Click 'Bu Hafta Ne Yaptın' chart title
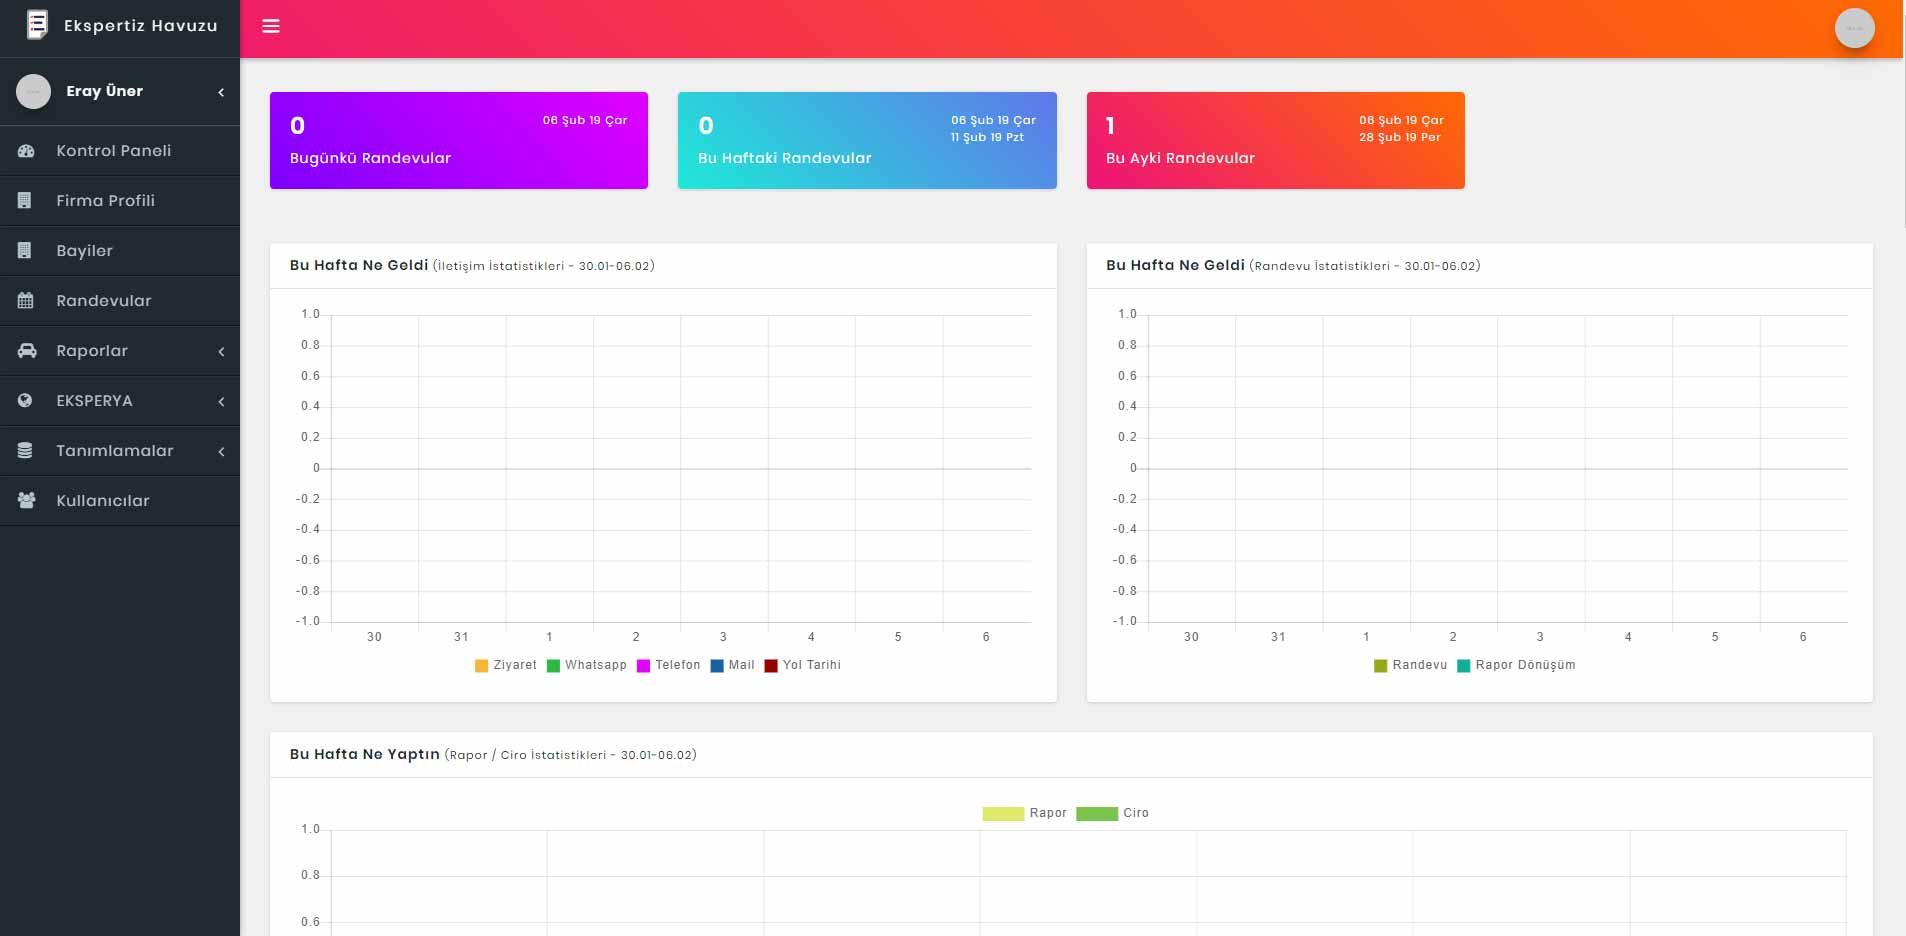1906x936 pixels. point(493,755)
